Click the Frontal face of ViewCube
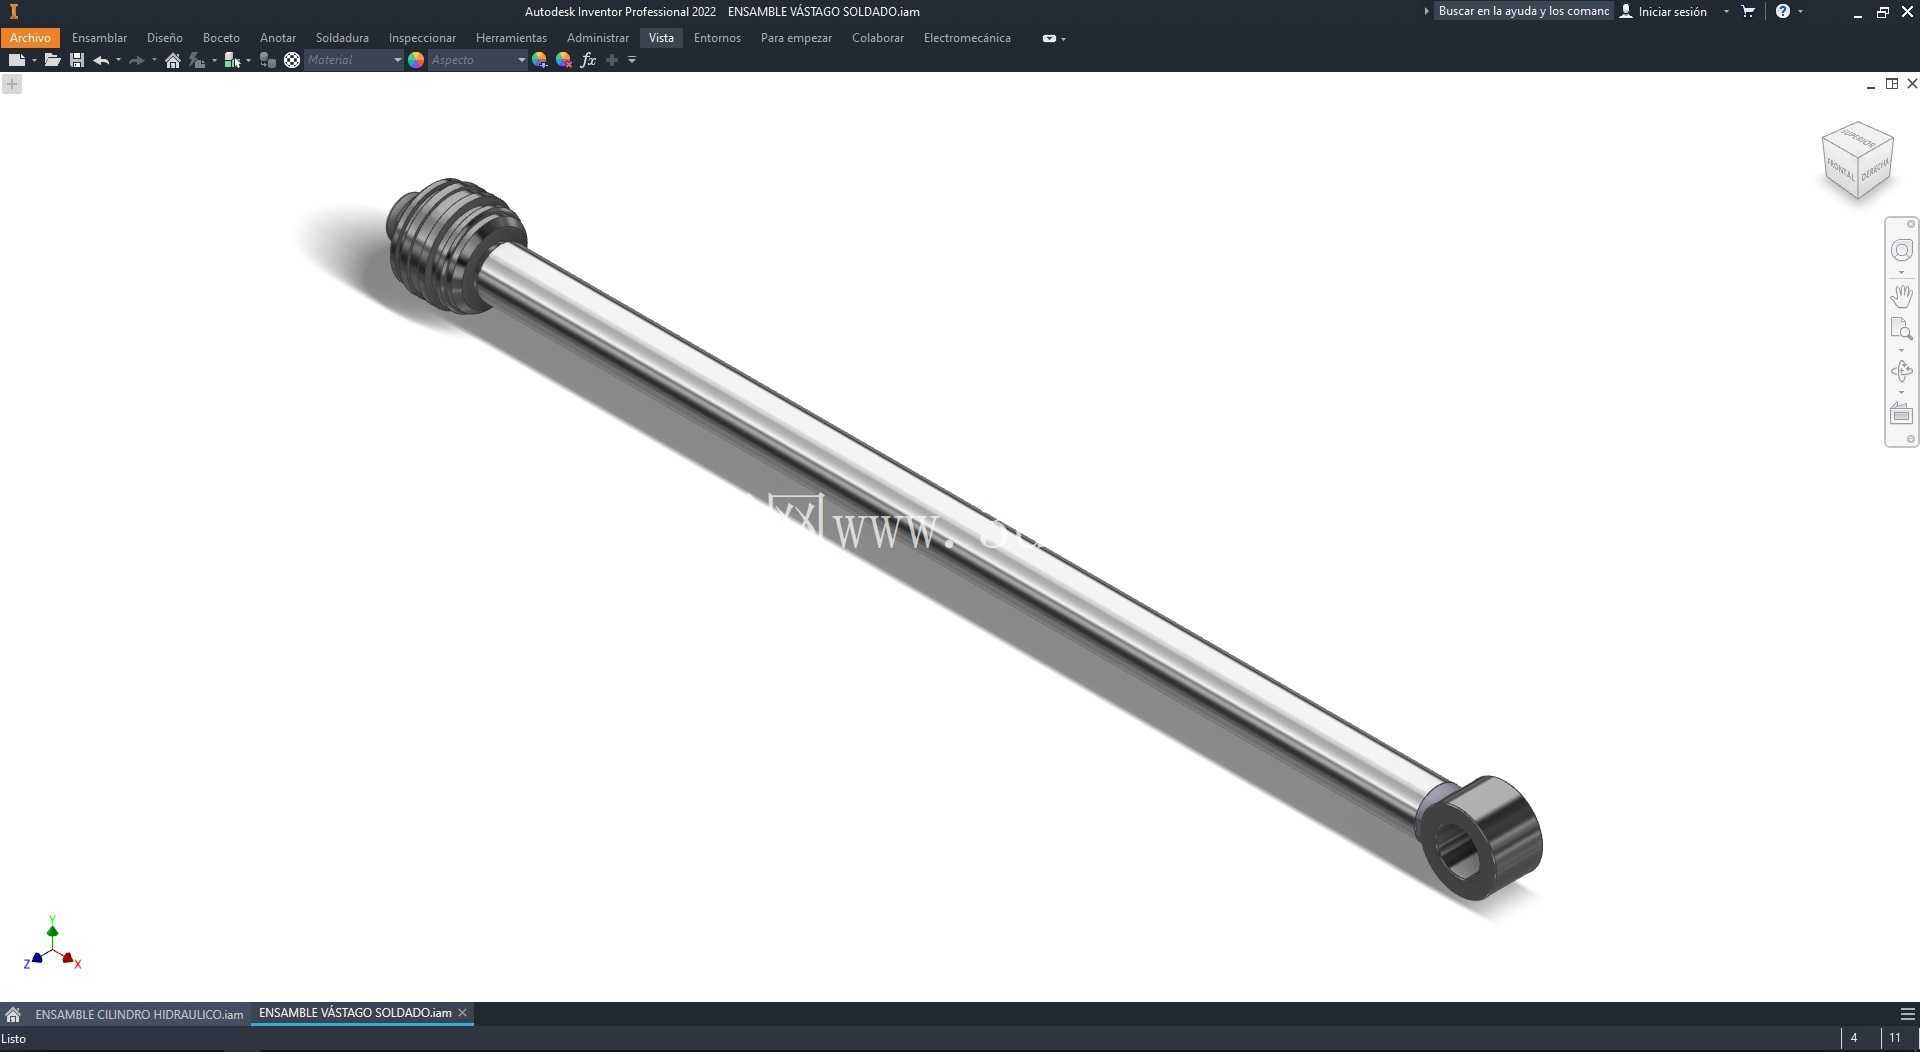Image resolution: width=1920 pixels, height=1052 pixels. 1841,170
